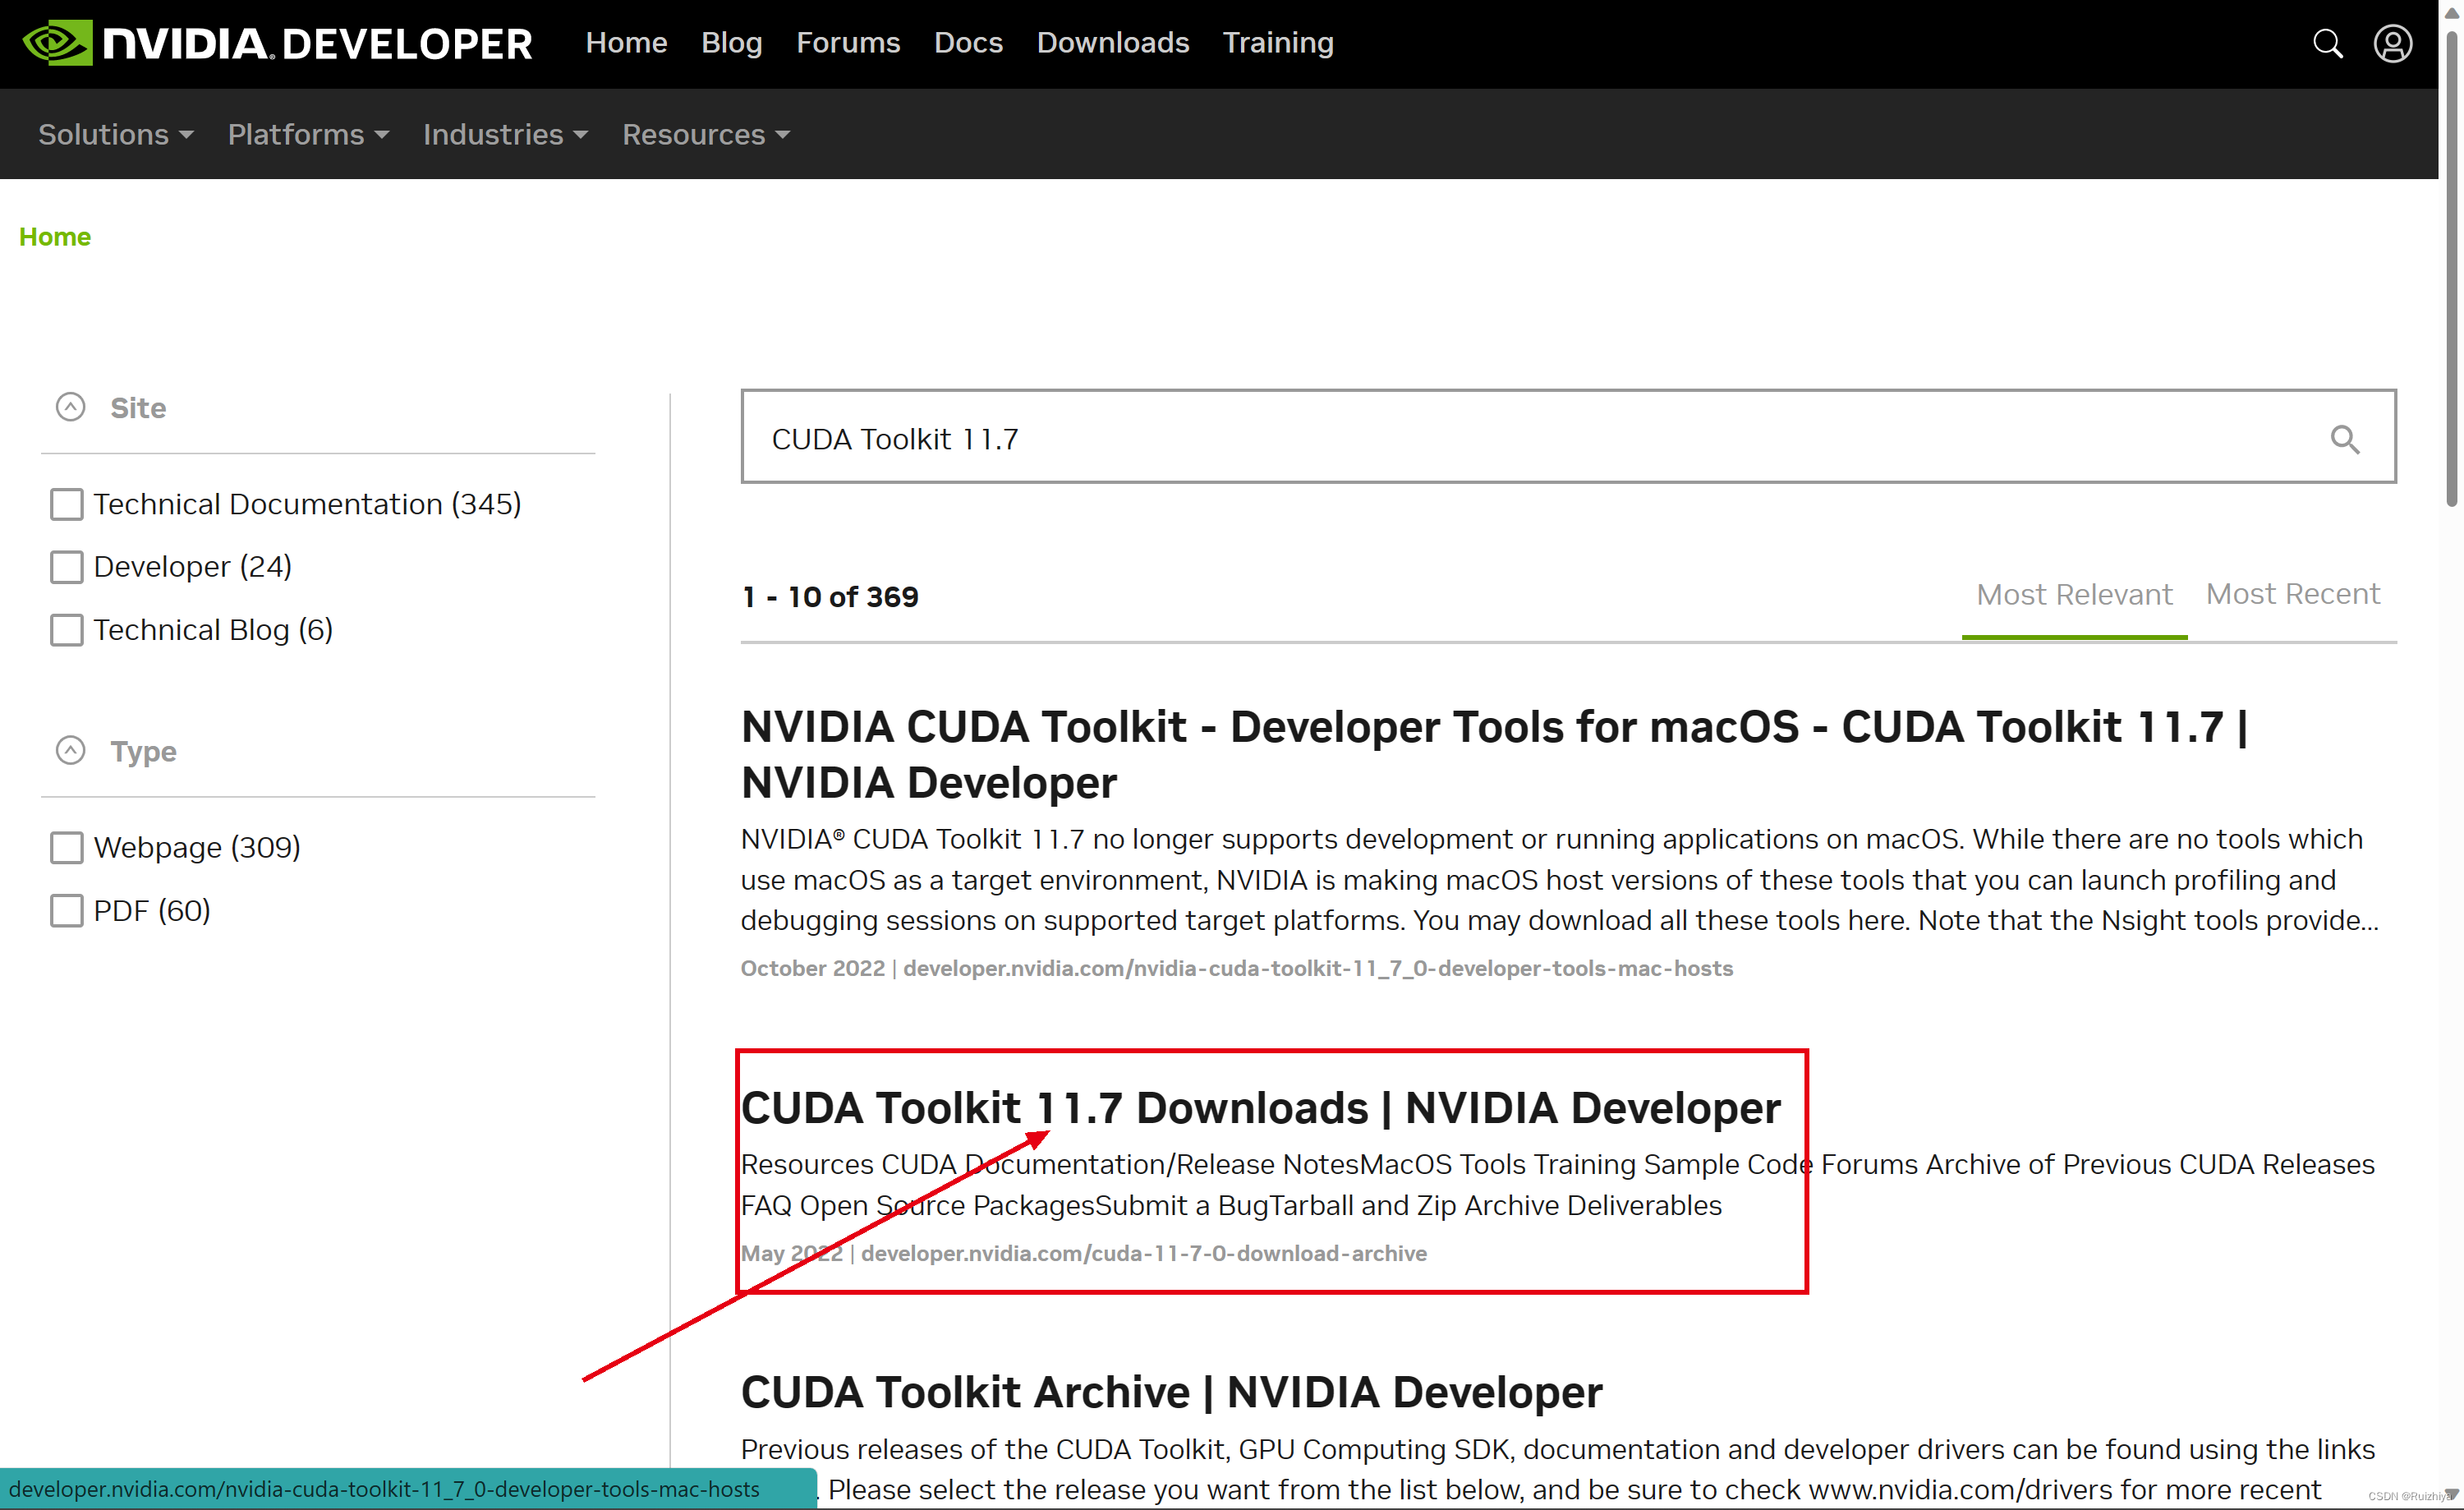2464x1510 pixels.
Task: Open the Training navigation link
Action: (1278, 43)
